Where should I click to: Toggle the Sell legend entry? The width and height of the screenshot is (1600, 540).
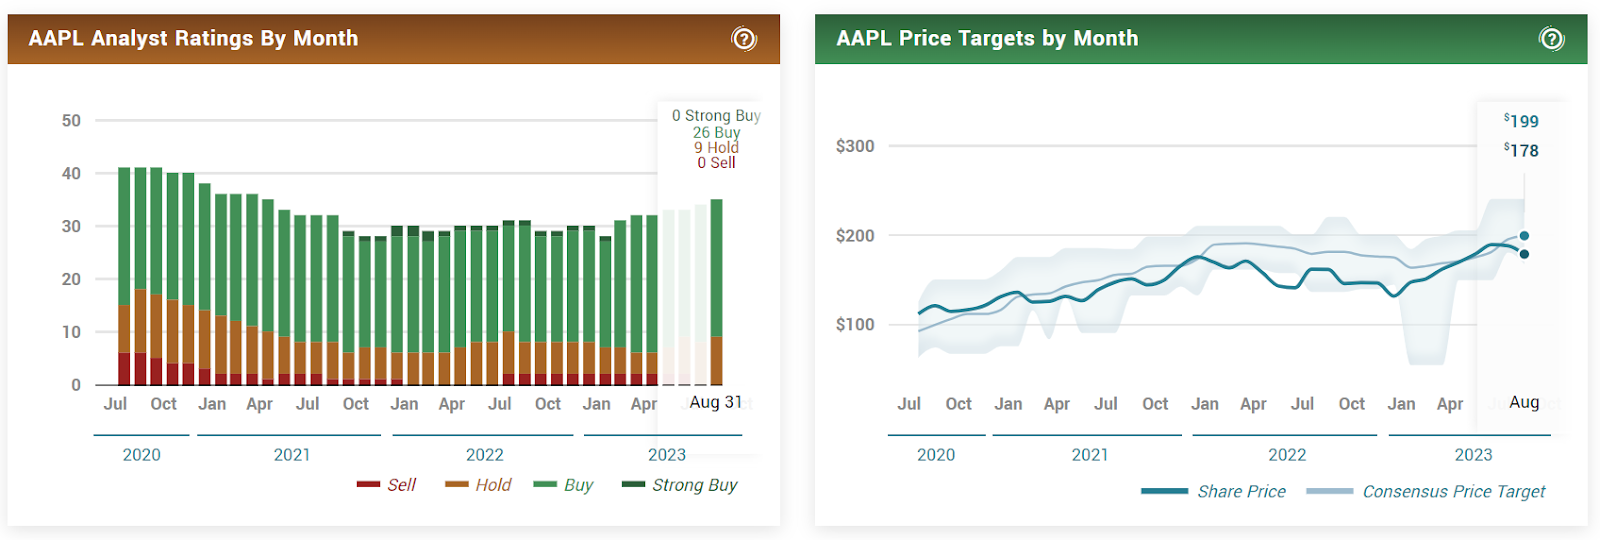tap(386, 485)
